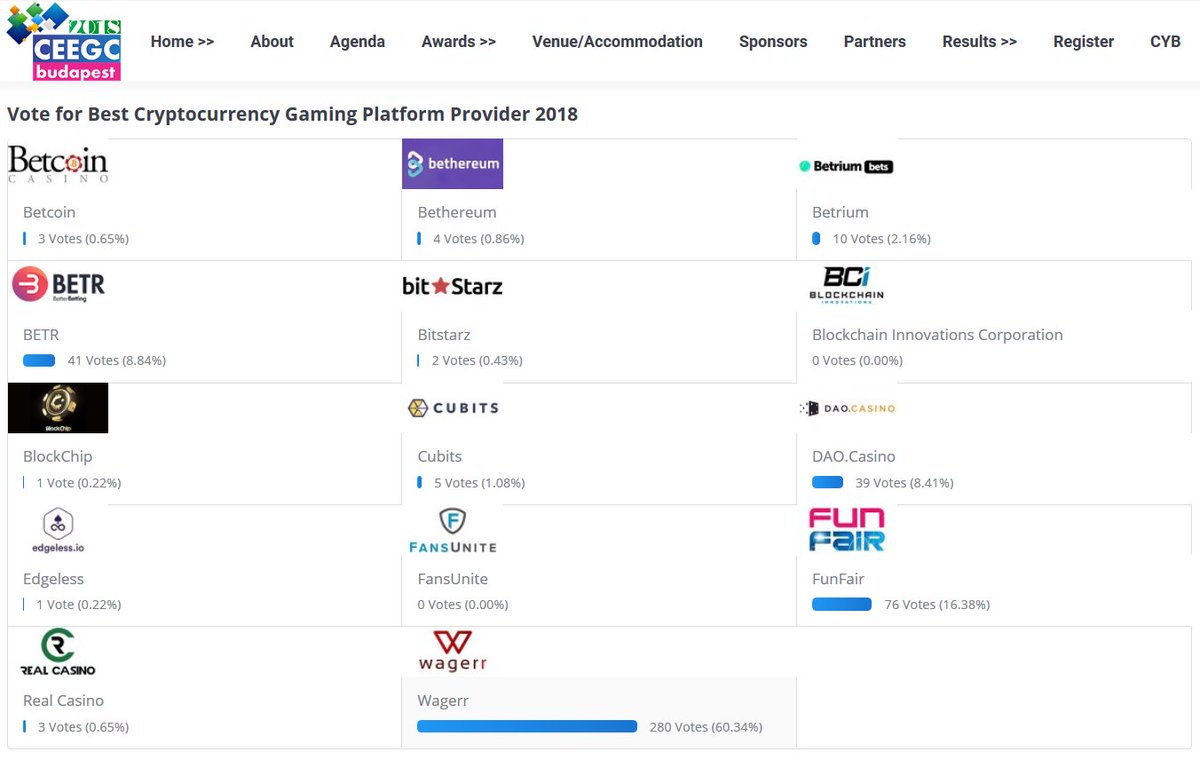
Task: Click the CEEGC Budapest 2018 site logo
Action: coord(65,41)
